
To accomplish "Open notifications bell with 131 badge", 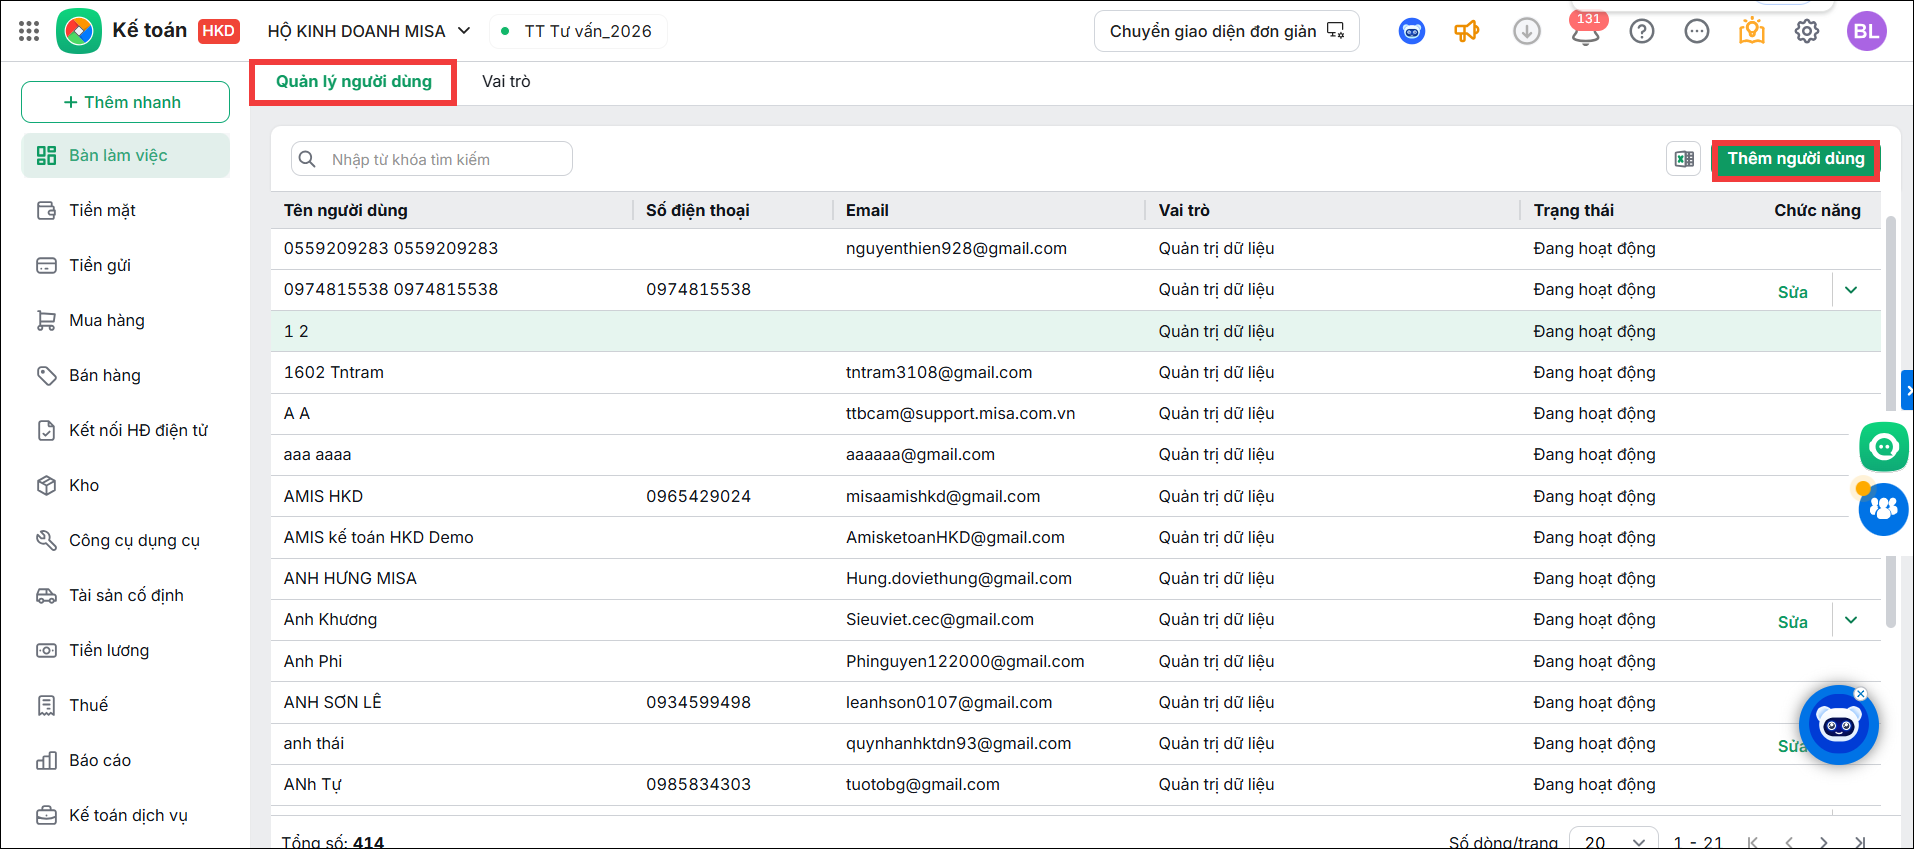I will pyautogui.click(x=1585, y=31).
